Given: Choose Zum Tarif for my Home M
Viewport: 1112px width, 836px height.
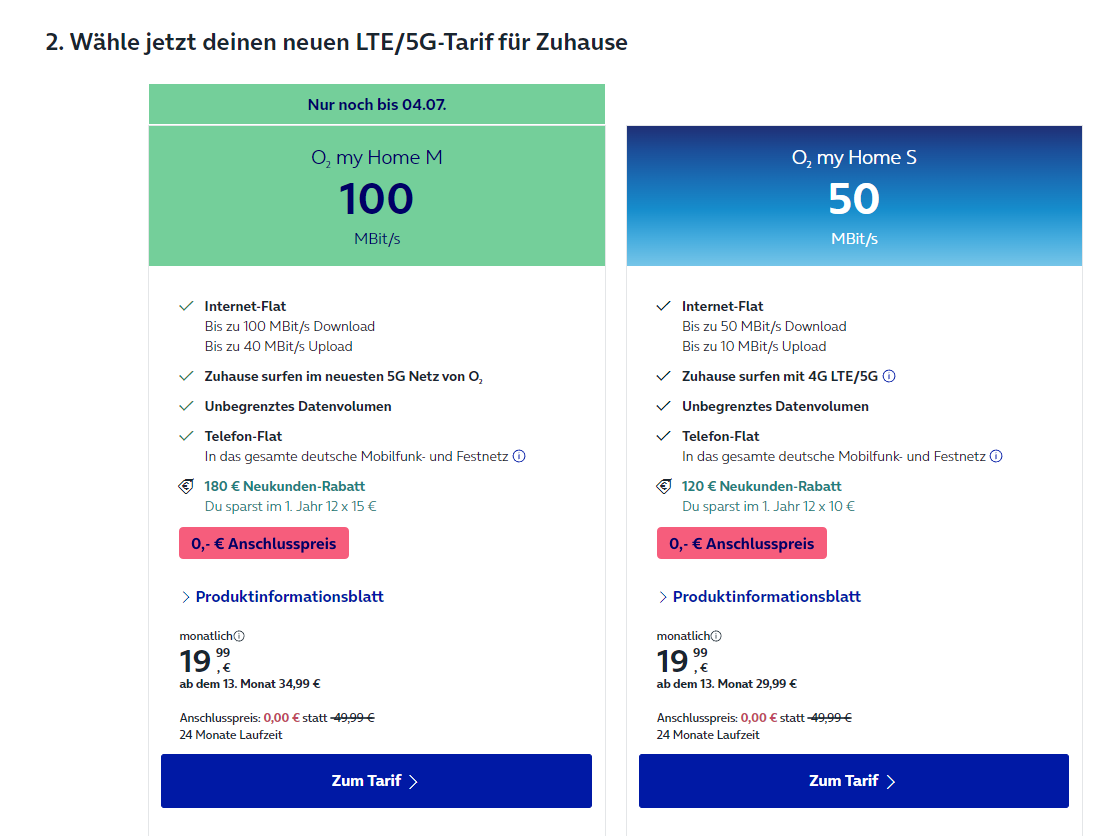Looking at the screenshot, I should (376, 781).
